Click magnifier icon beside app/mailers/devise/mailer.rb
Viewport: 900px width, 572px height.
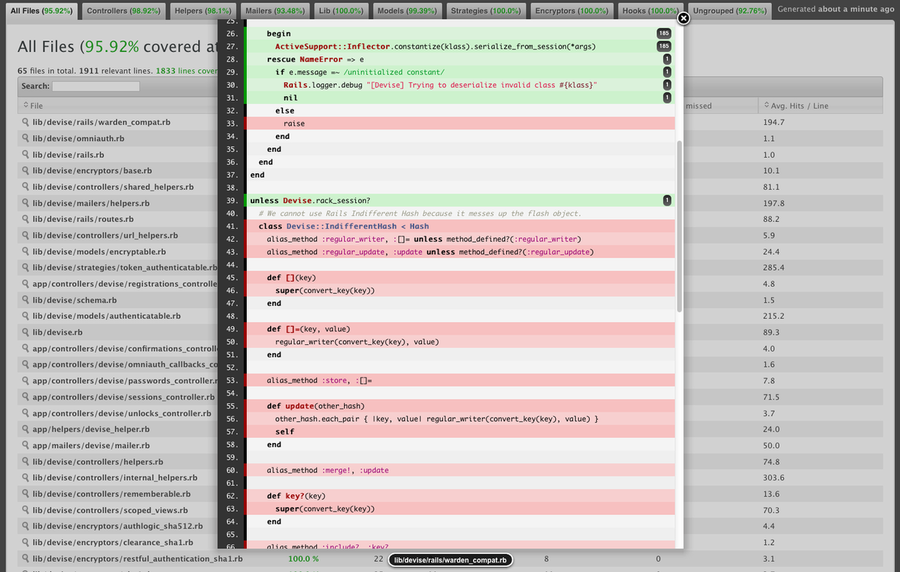click(26, 445)
